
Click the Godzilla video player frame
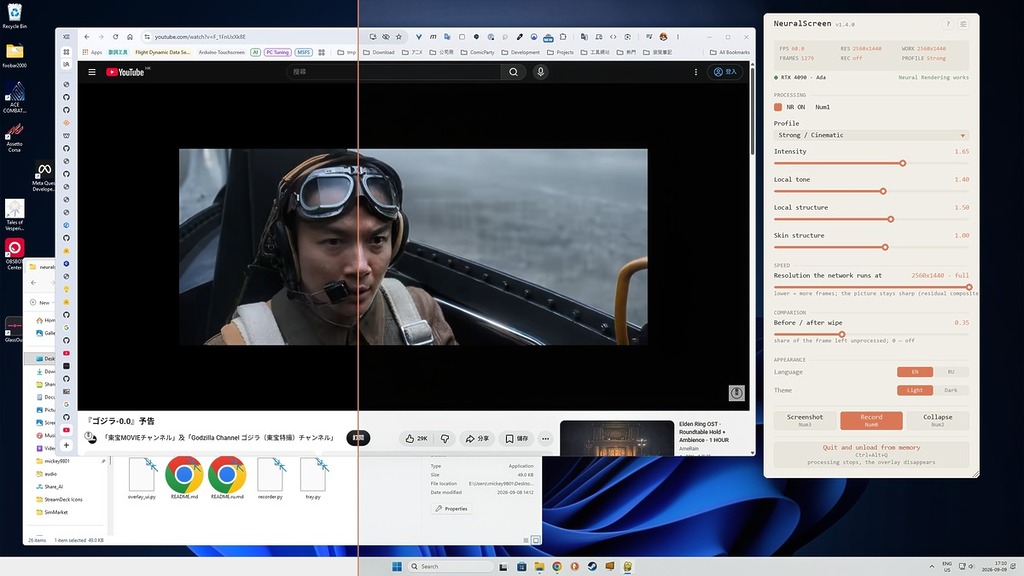(x=413, y=247)
